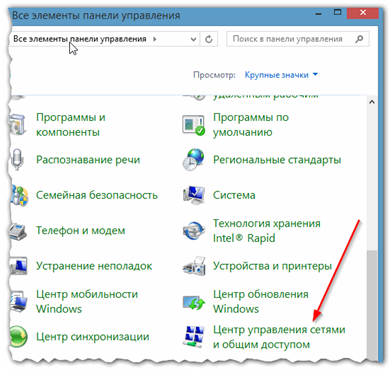Open 'Устройства и принтеры' link
Viewport: 392px width, 372px height.
272,266
